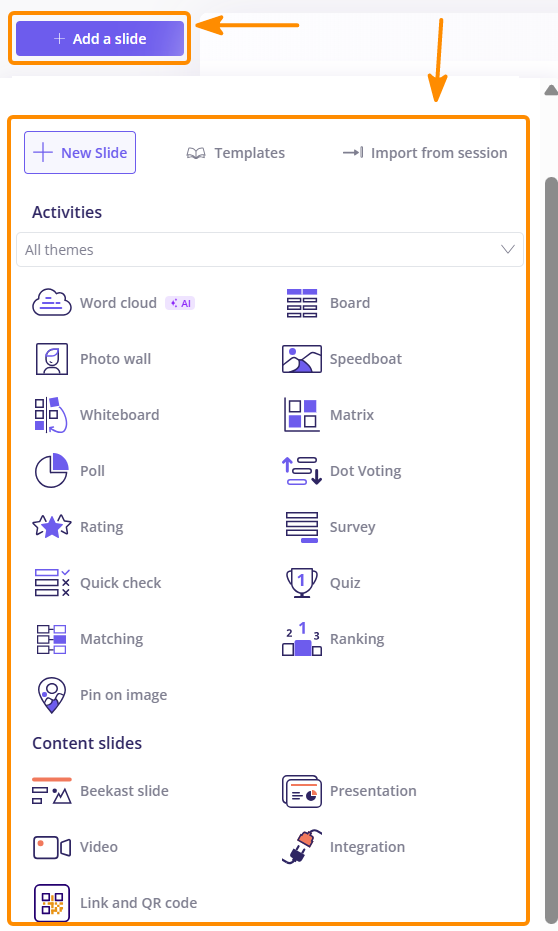Expand themes list with chevron arrow

pos(508,249)
